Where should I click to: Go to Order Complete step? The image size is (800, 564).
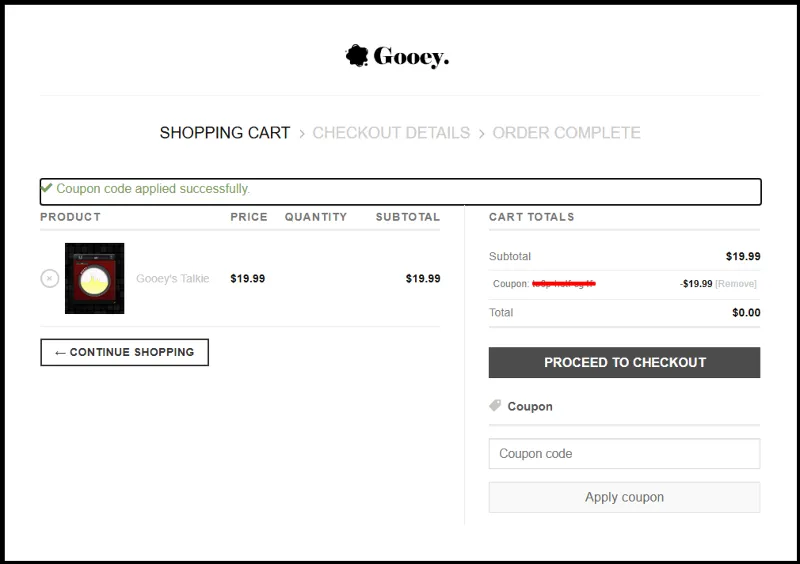(x=566, y=133)
